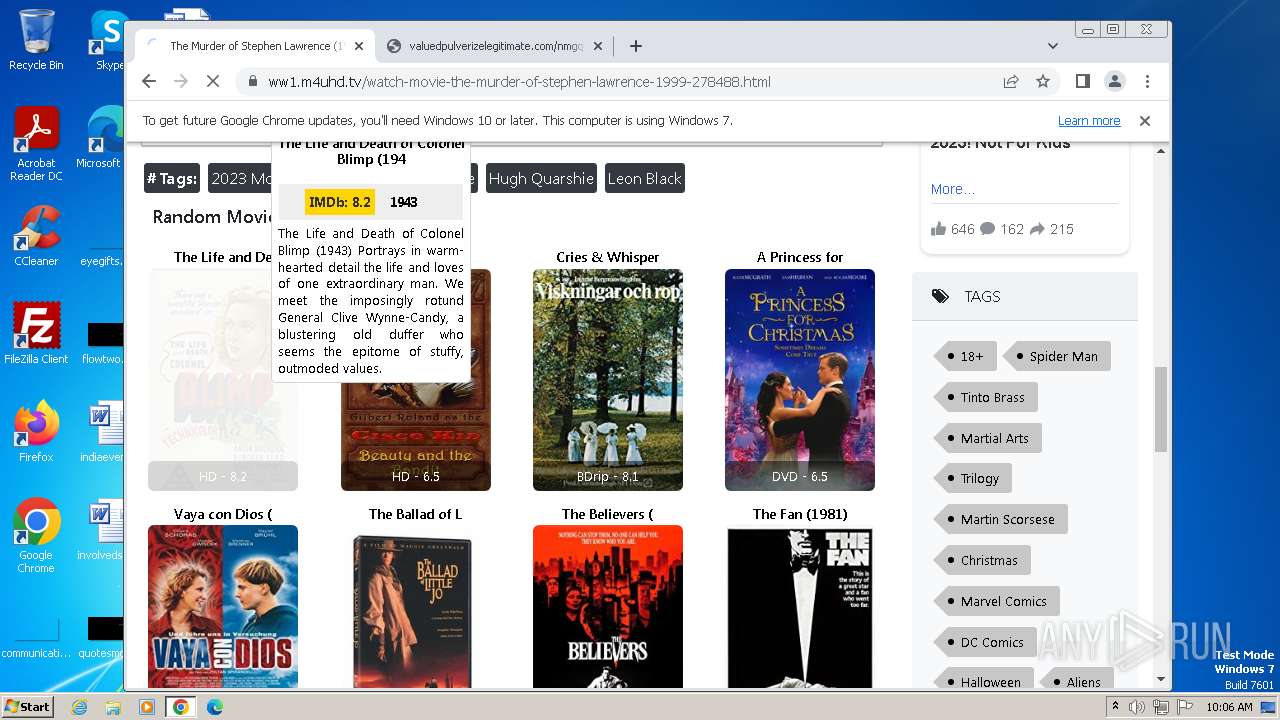Click the IMDb: 8.2 rating badge
The height and width of the screenshot is (720, 1280).
339,202
